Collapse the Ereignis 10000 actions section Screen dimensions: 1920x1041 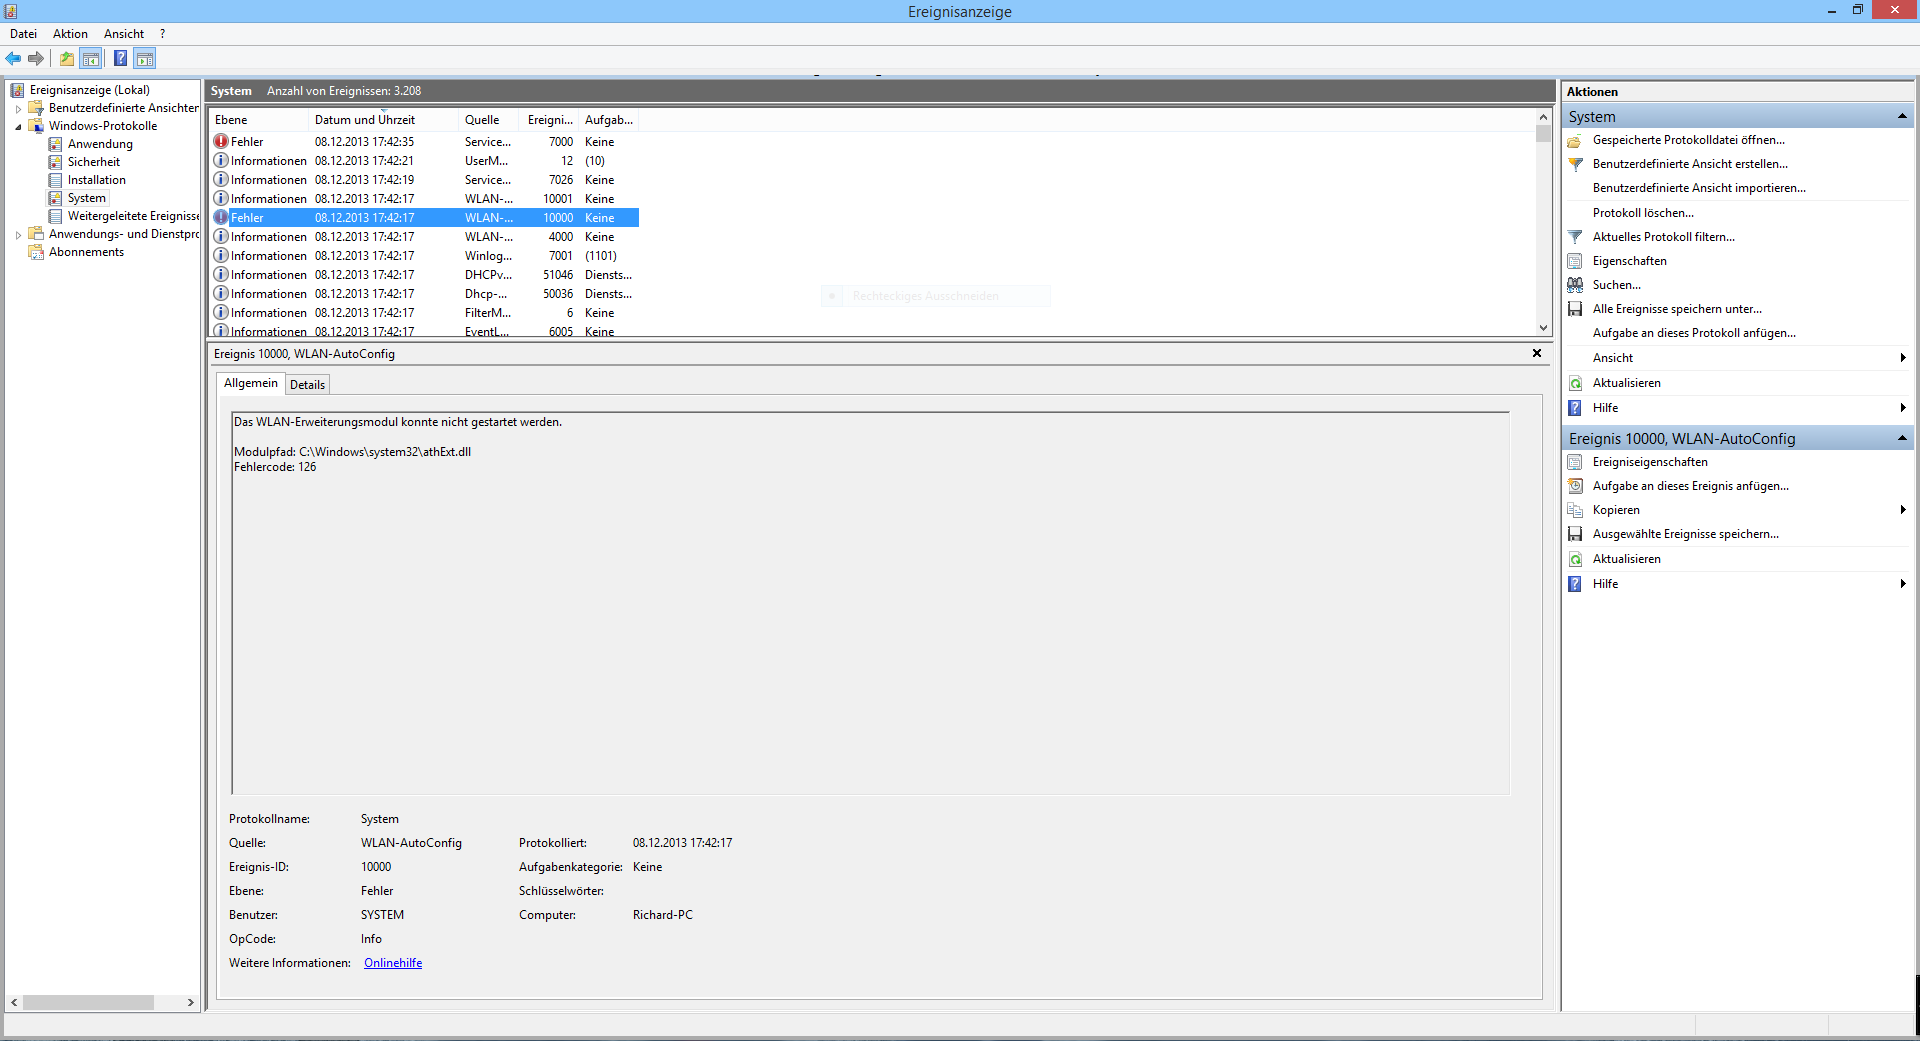coord(1901,439)
